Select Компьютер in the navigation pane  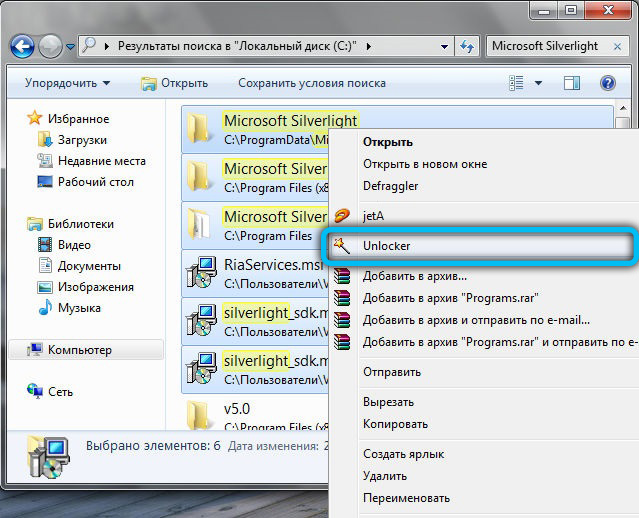click(x=79, y=350)
